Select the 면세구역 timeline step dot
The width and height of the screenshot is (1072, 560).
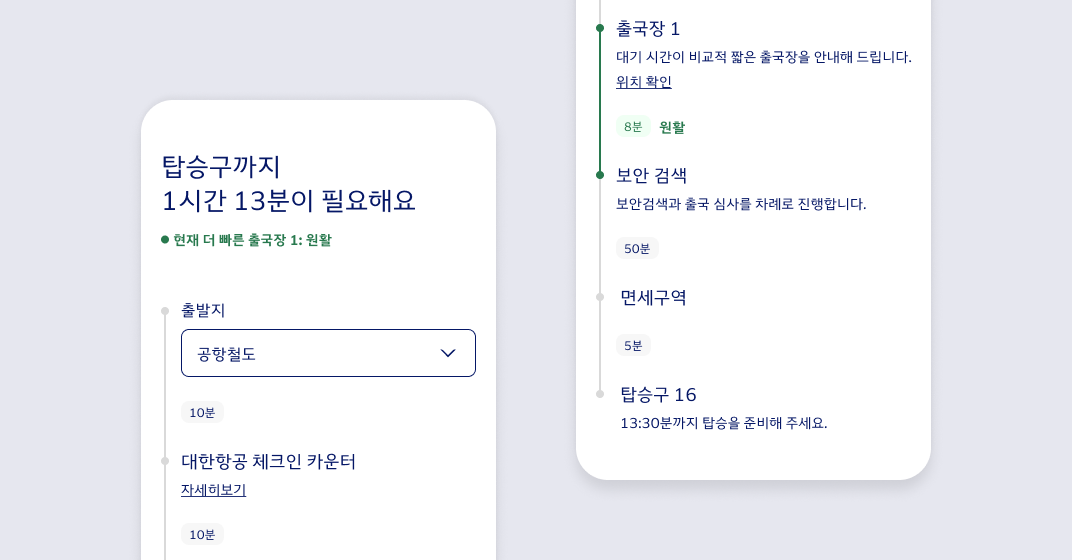pyautogui.click(x=600, y=297)
